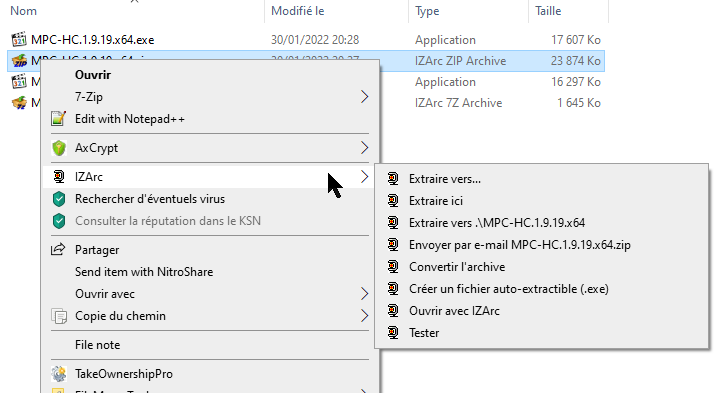Click the 23 874 Ko size cell
This screenshot has width=717, height=393.
576,61
